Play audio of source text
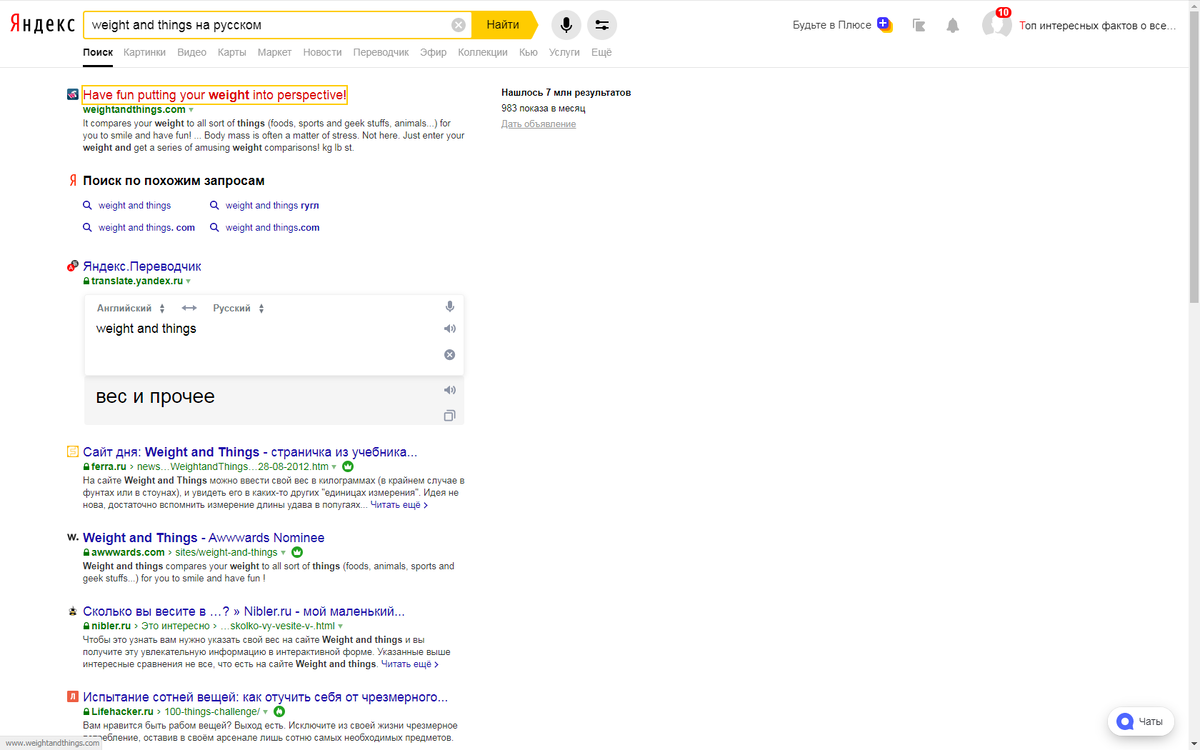 pyautogui.click(x=450, y=329)
